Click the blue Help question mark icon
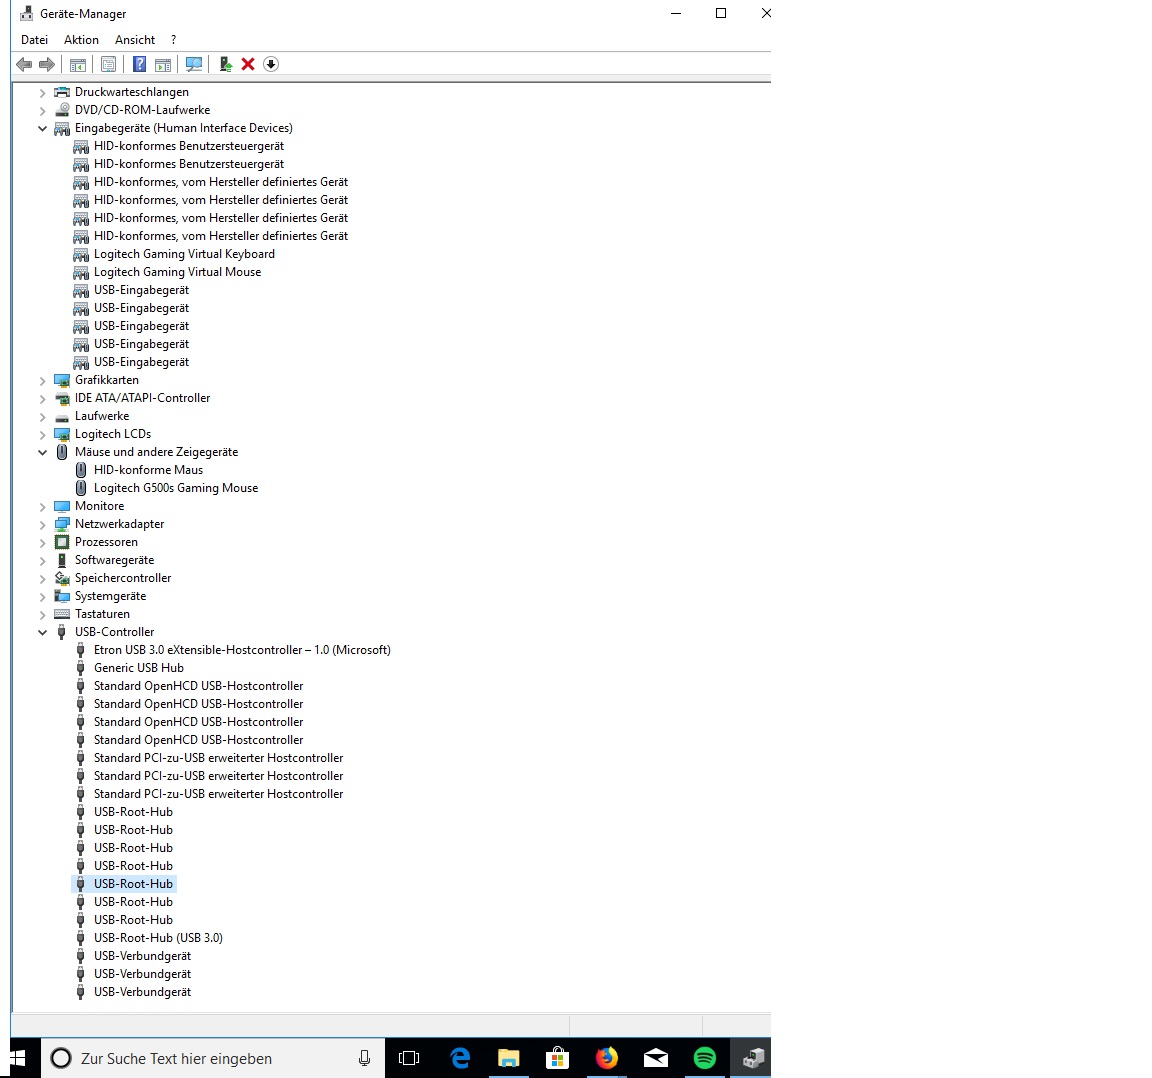Screen dimensions: 1152x1078 140,65
